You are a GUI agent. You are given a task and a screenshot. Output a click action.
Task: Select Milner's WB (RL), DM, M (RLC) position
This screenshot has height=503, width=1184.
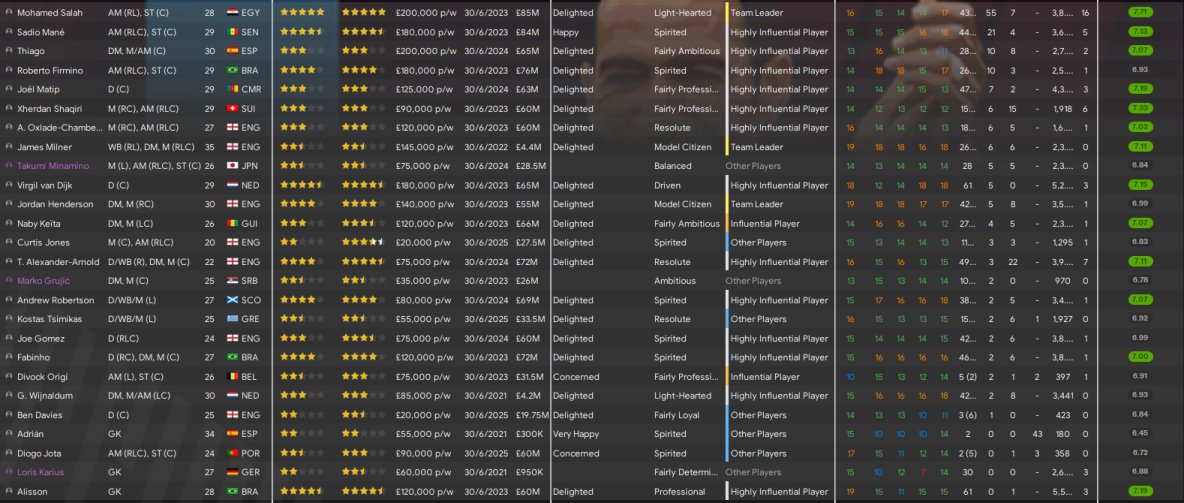151,147
